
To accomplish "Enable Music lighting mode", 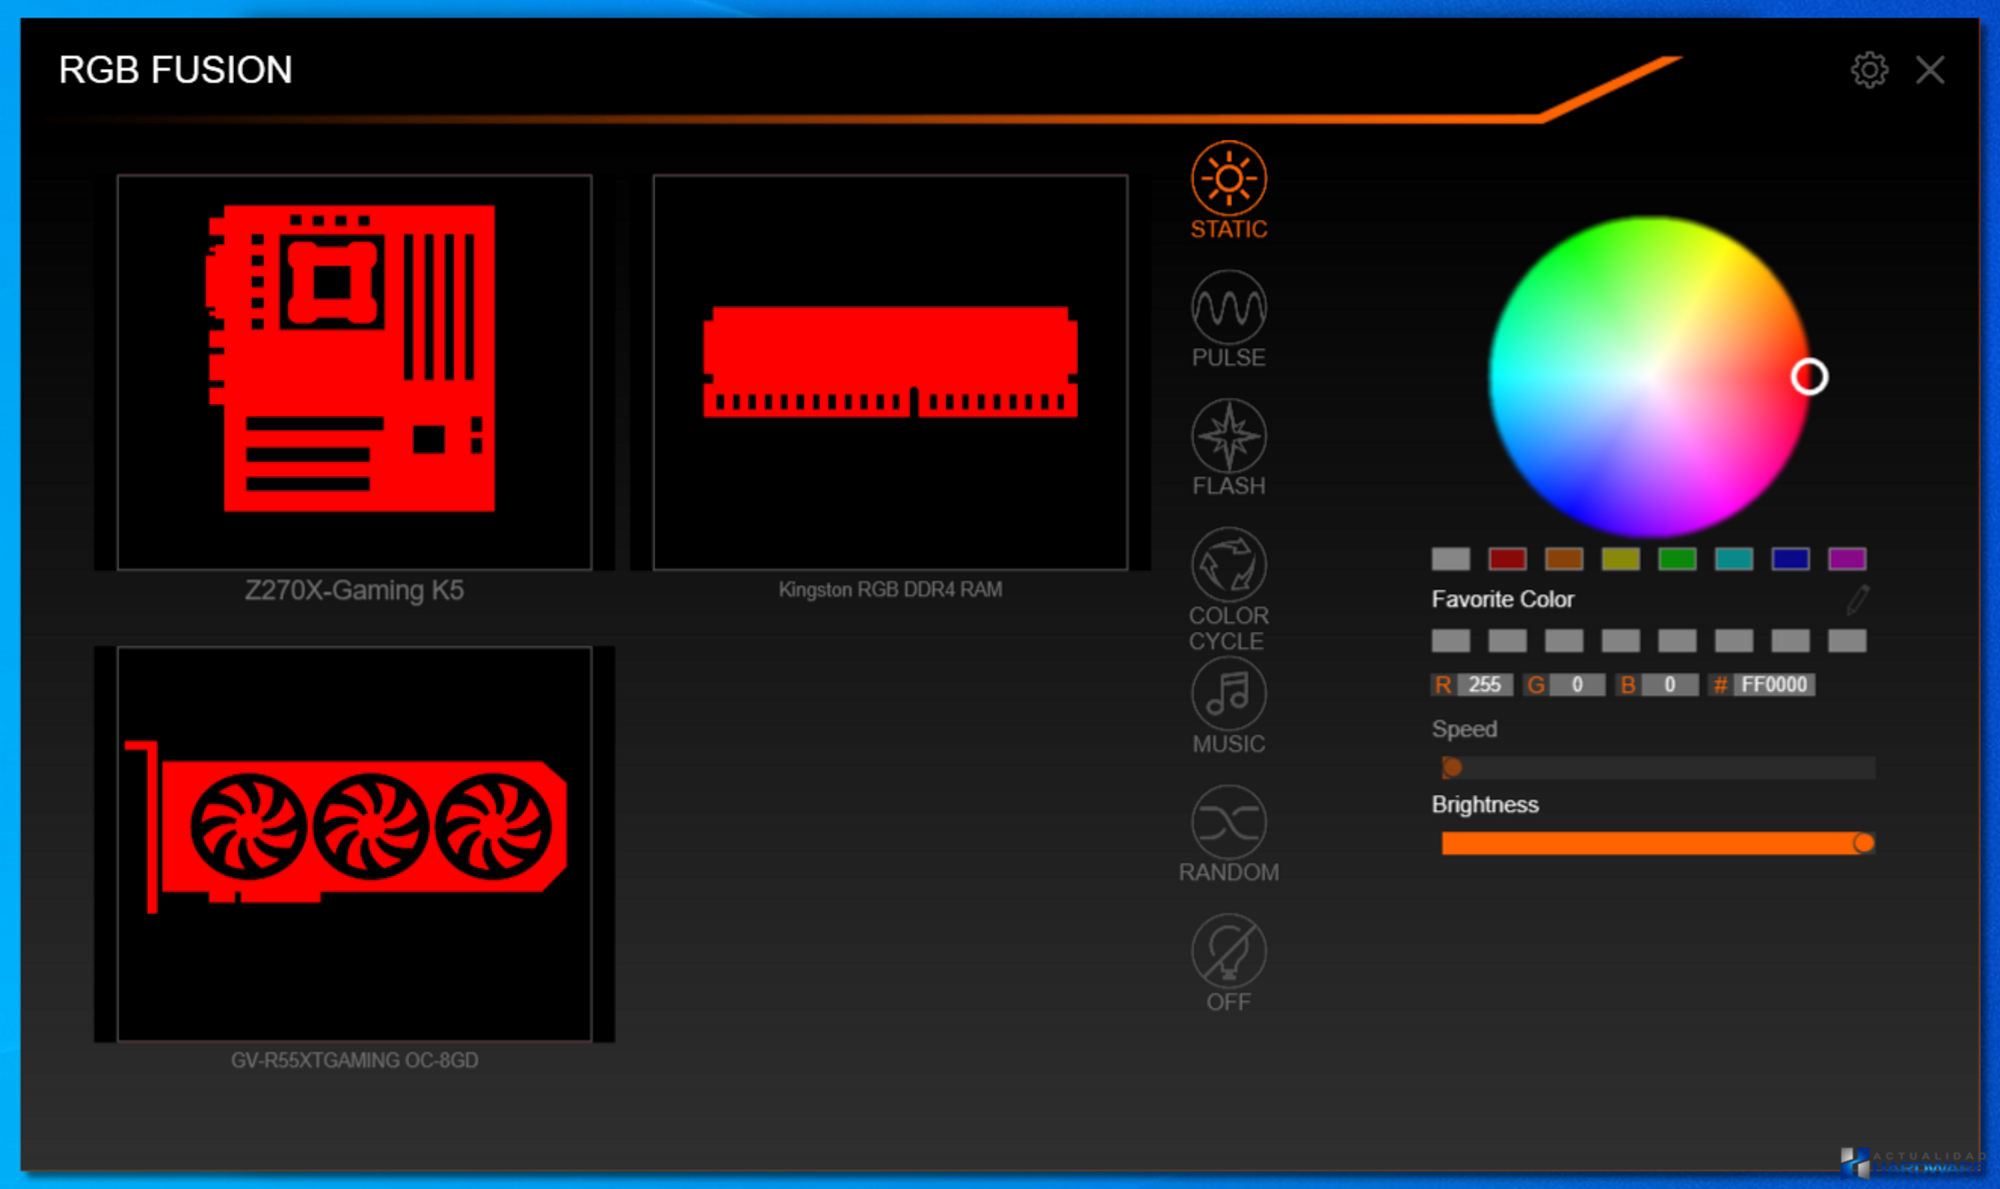I will pyautogui.click(x=1228, y=694).
